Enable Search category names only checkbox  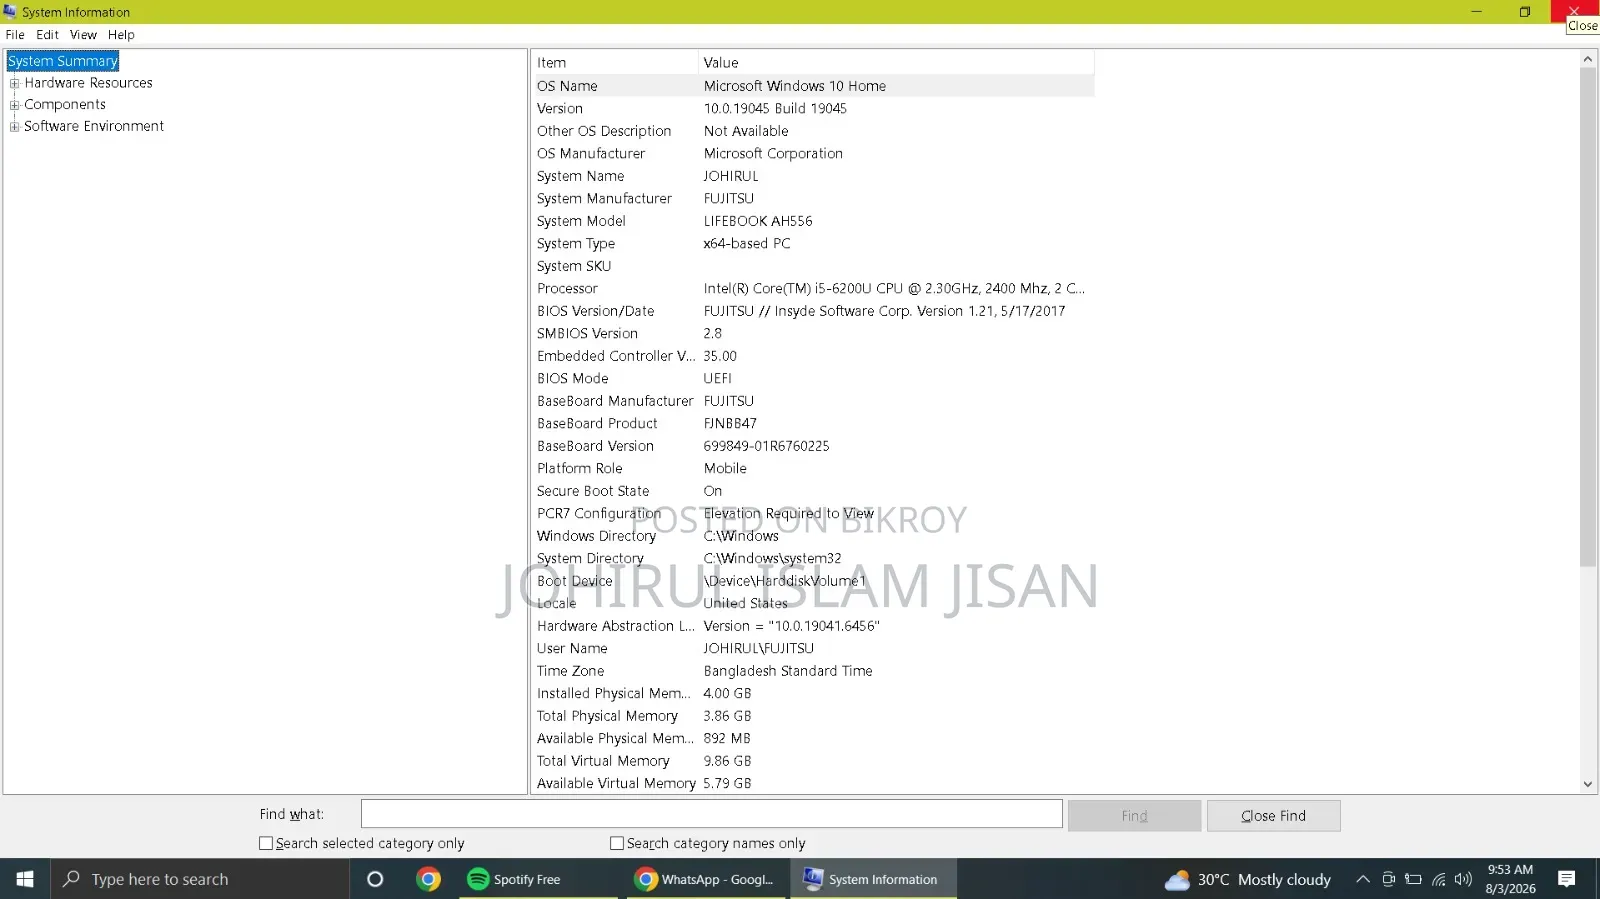click(x=617, y=843)
